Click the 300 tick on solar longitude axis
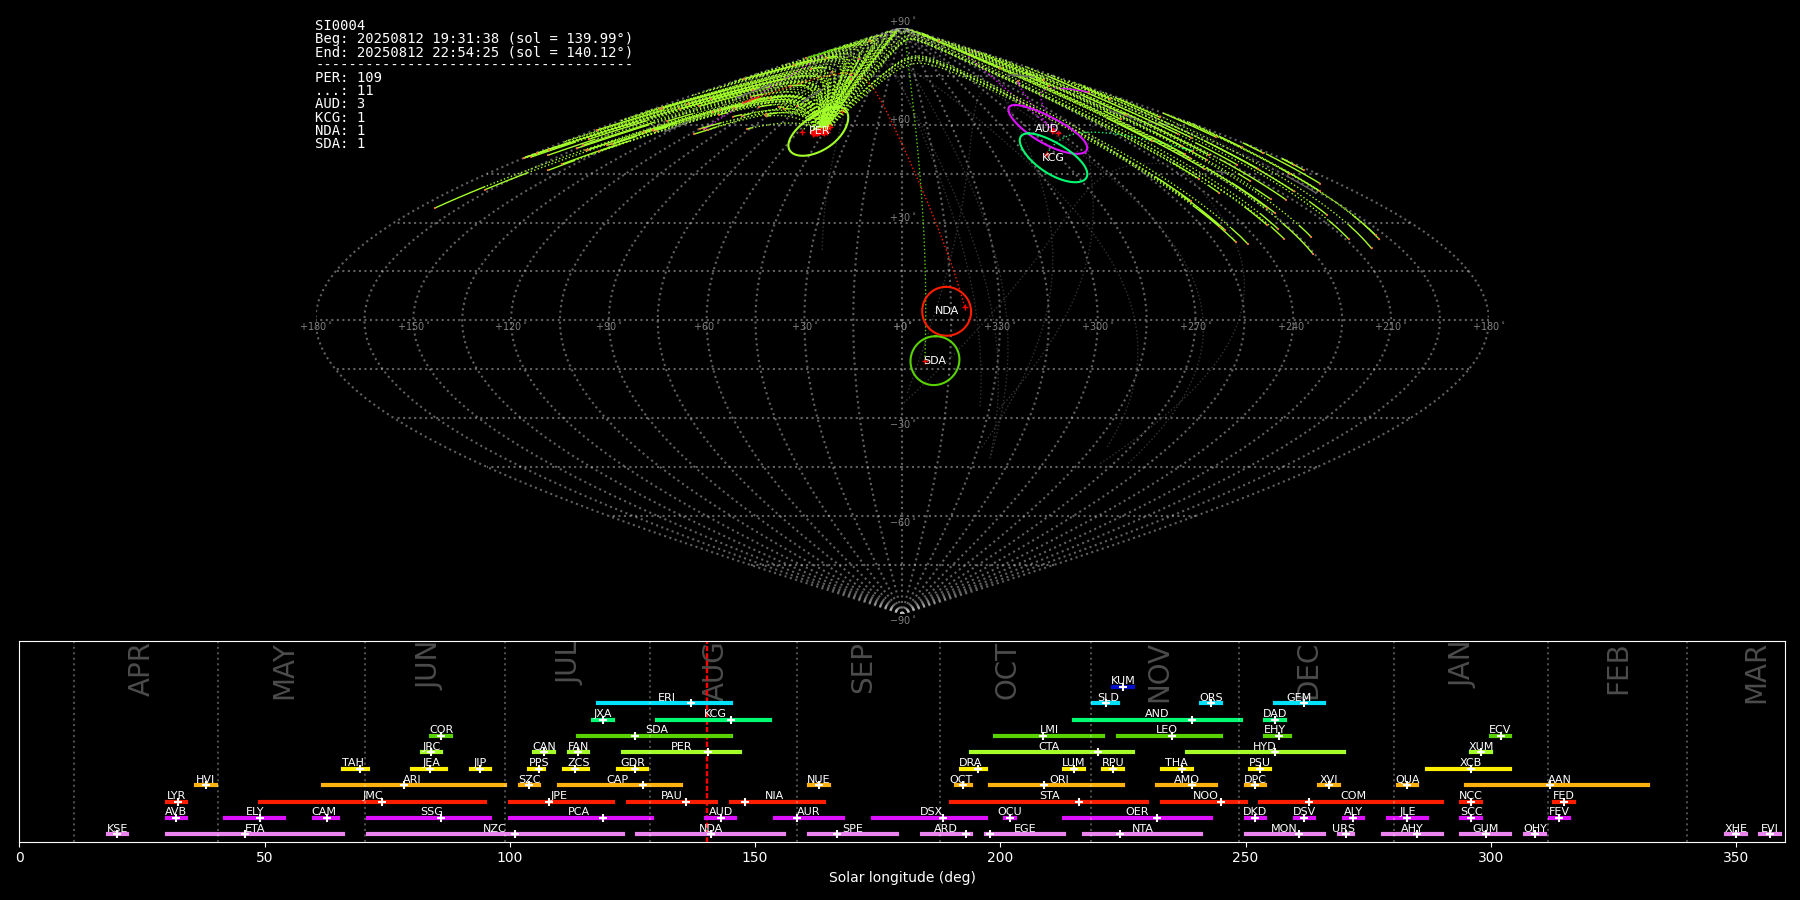This screenshot has height=900, width=1800. [x=1490, y=857]
